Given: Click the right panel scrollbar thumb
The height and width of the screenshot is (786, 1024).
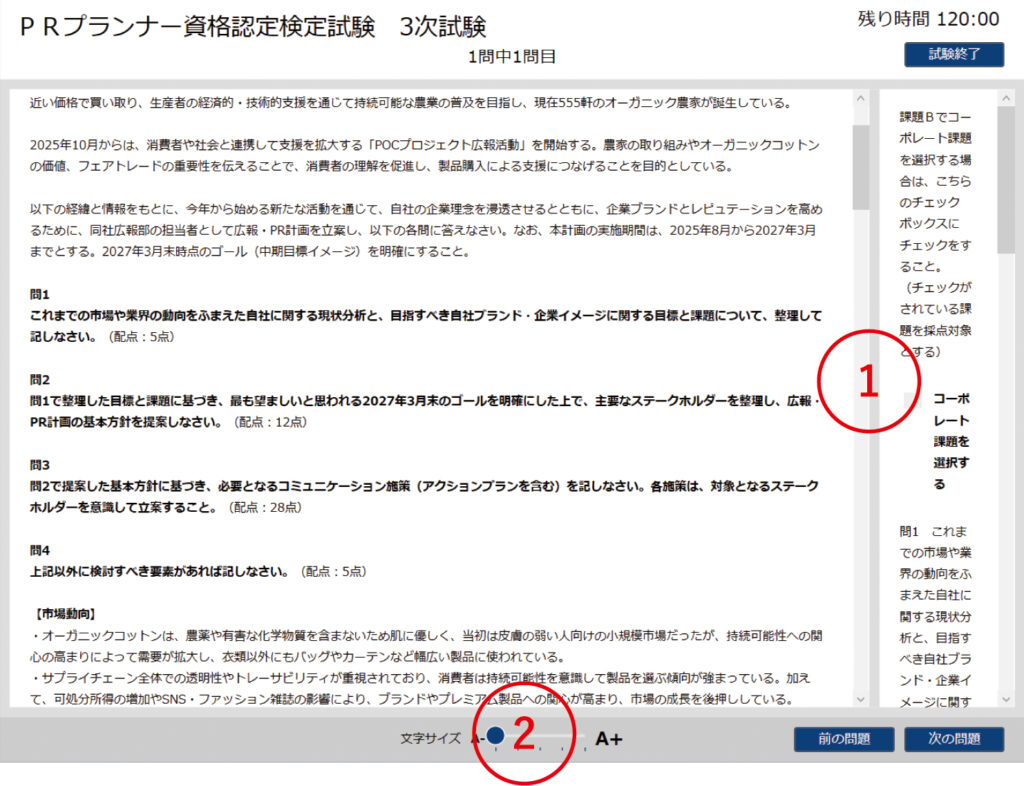Looking at the screenshot, I should pos(1005,180).
